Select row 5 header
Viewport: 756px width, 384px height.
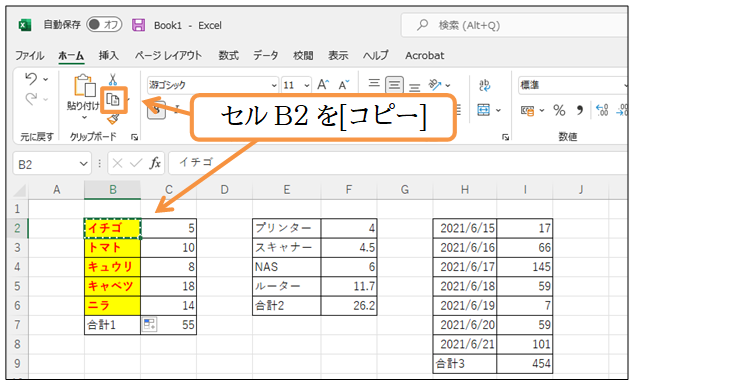[18, 286]
